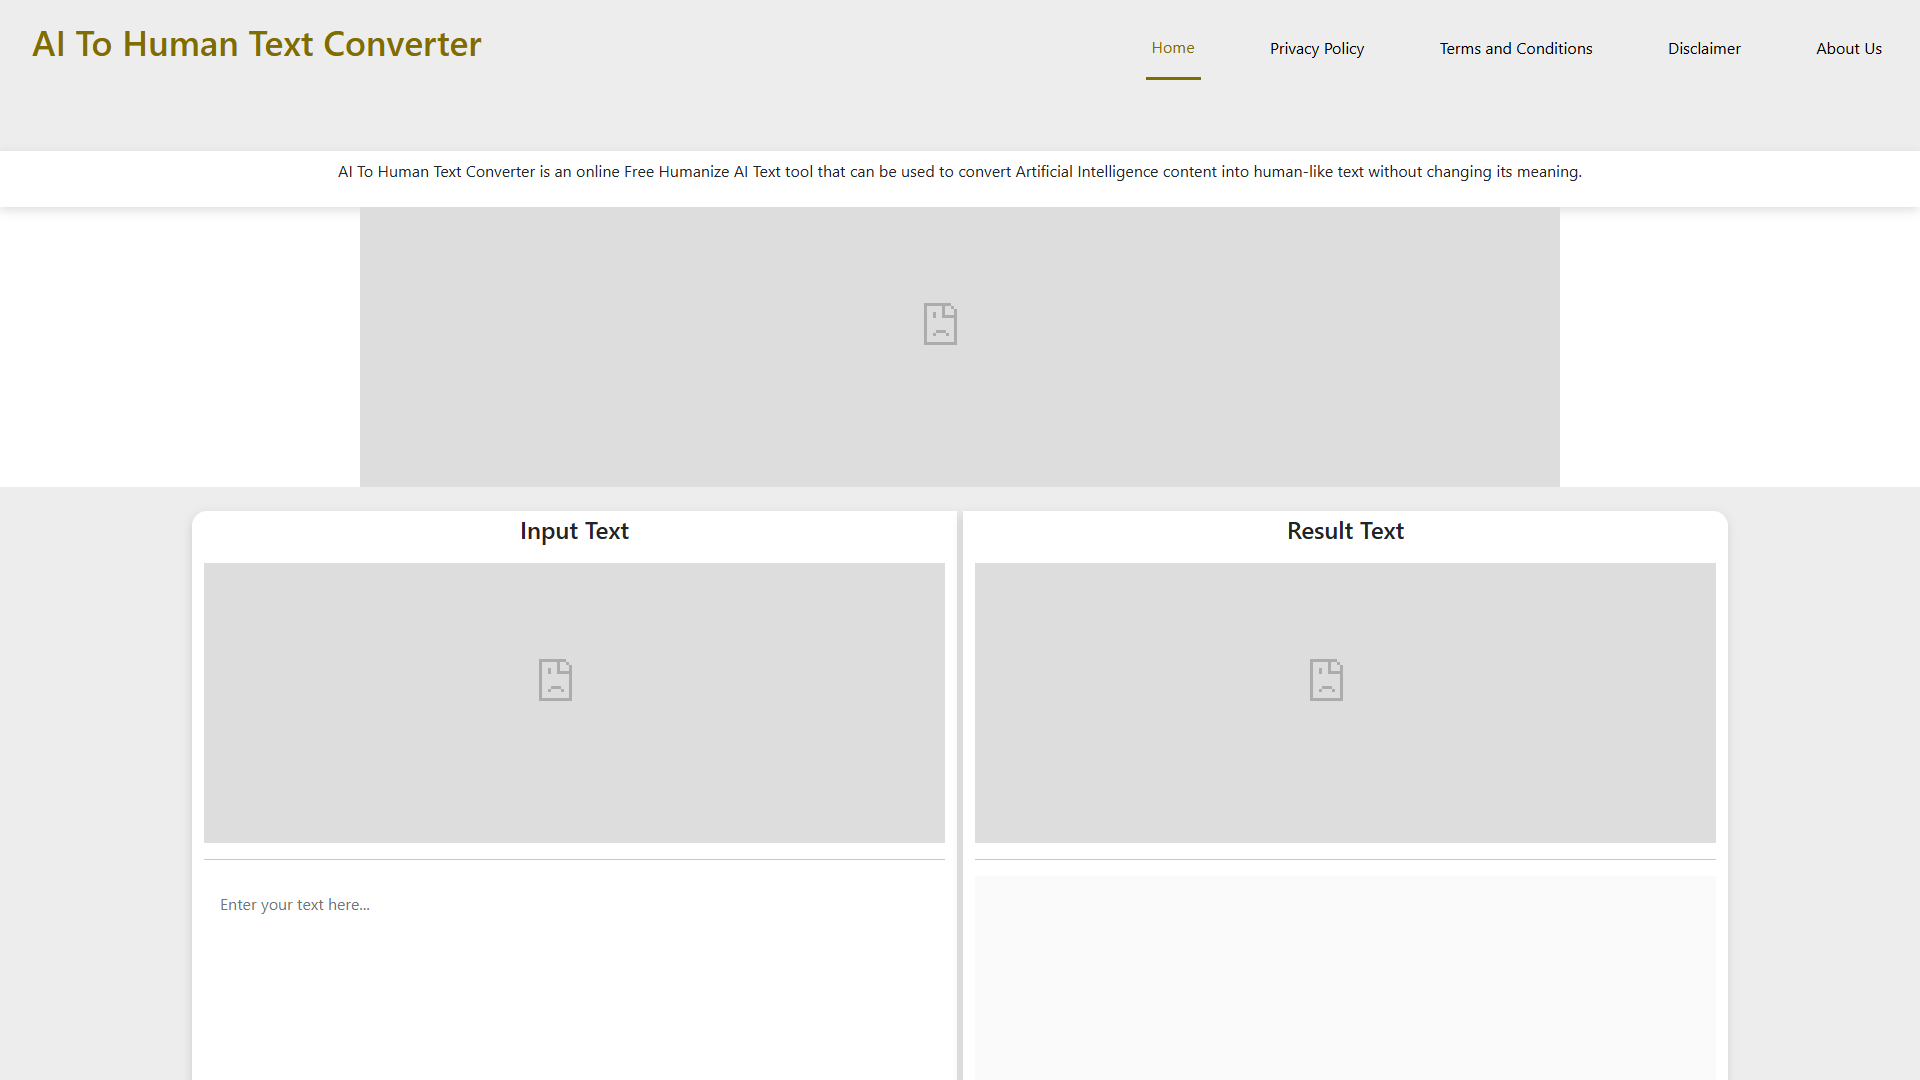Visit the About Us page

point(1849,48)
